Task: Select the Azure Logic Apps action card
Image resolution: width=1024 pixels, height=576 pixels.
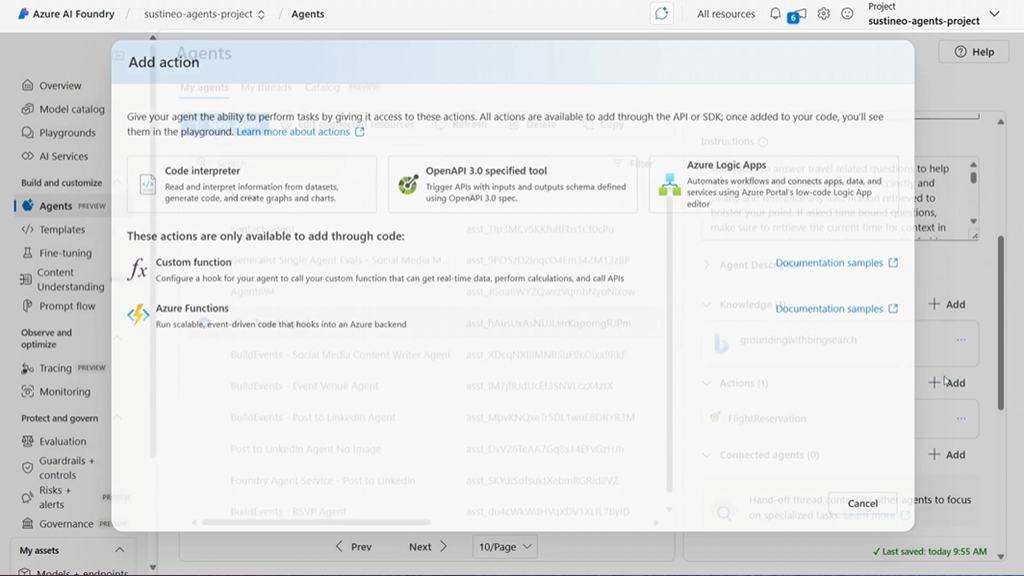Action: (x=773, y=184)
